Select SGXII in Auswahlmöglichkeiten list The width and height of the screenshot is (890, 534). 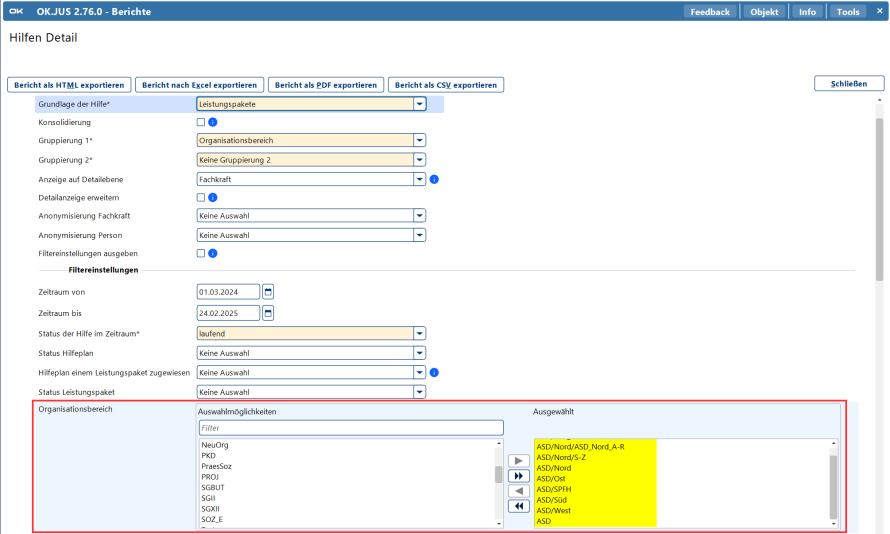pos(210,509)
